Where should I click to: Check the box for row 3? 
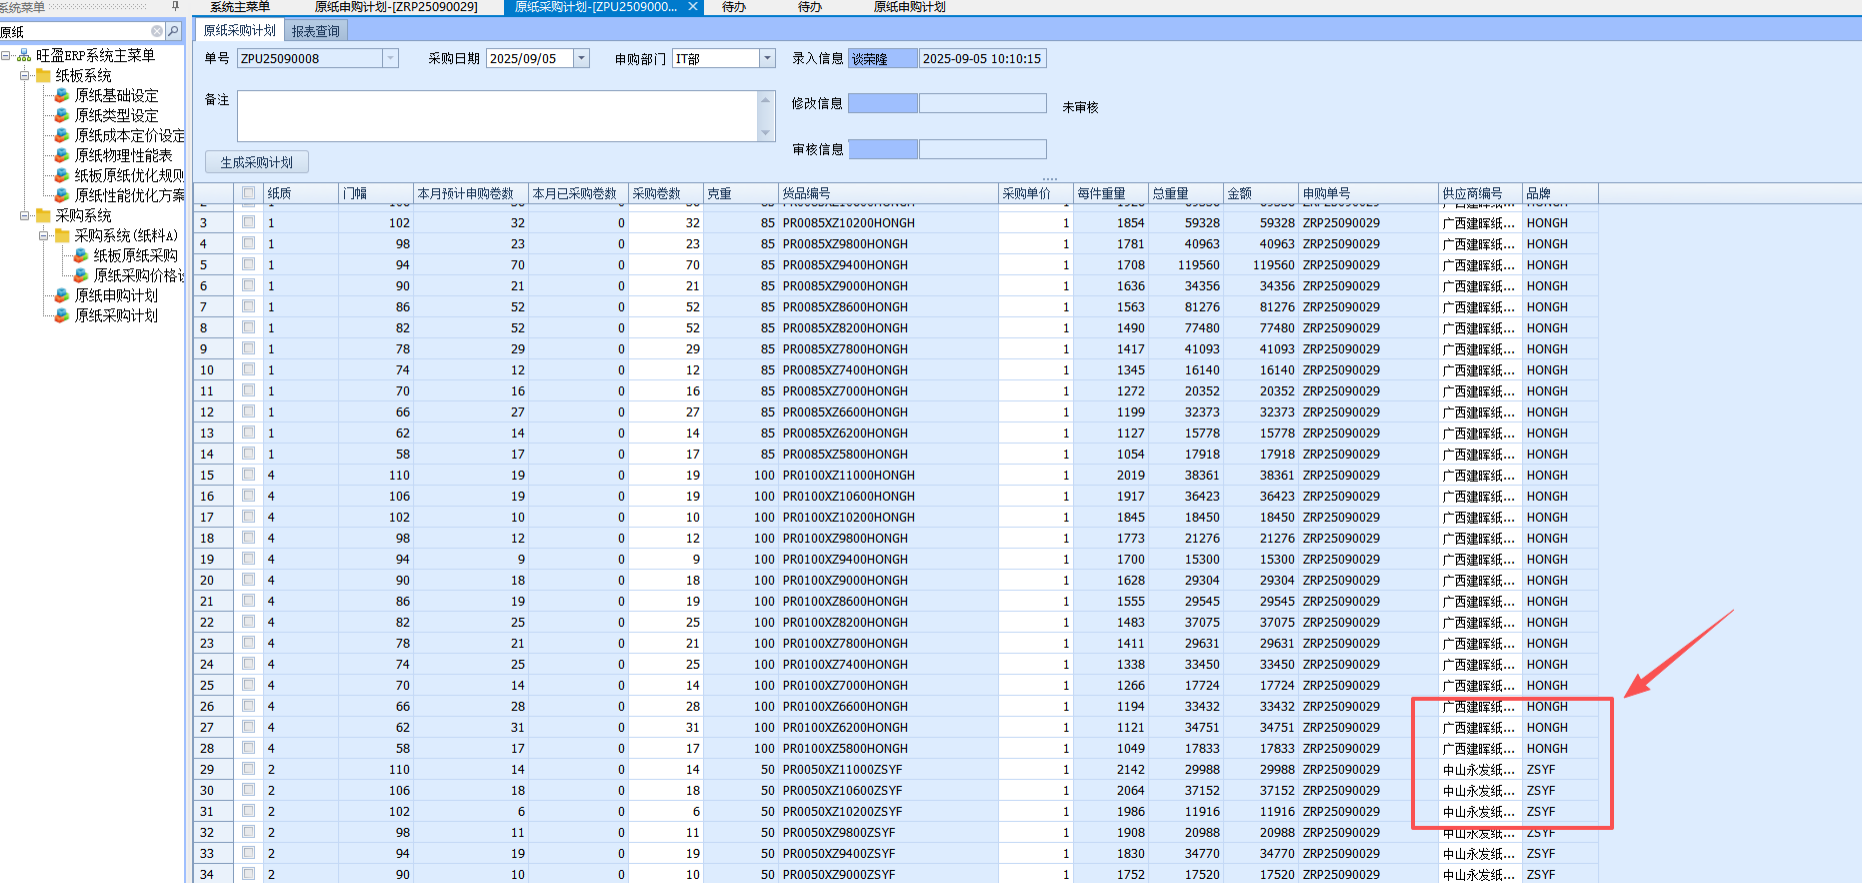coord(248,222)
